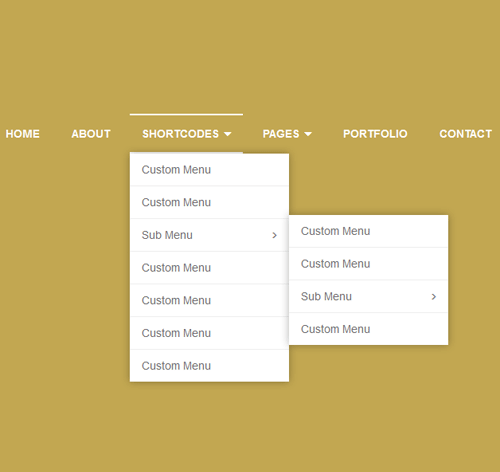The height and width of the screenshot is (472, 500).
Task: Choose first Custom Menu in the nested flyout
Action: click(369, 231)
